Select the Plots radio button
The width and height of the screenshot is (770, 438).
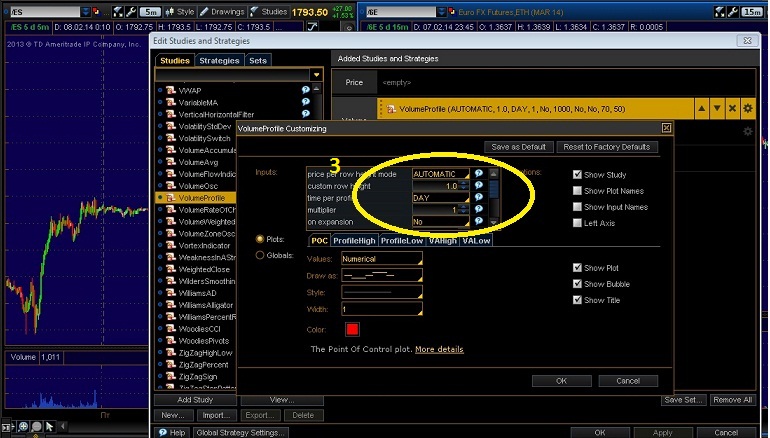[x=260, y=239]
